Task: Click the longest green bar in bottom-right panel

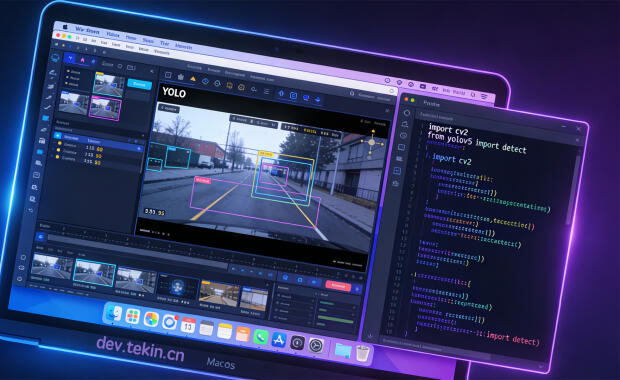Action: click(336, 319)
